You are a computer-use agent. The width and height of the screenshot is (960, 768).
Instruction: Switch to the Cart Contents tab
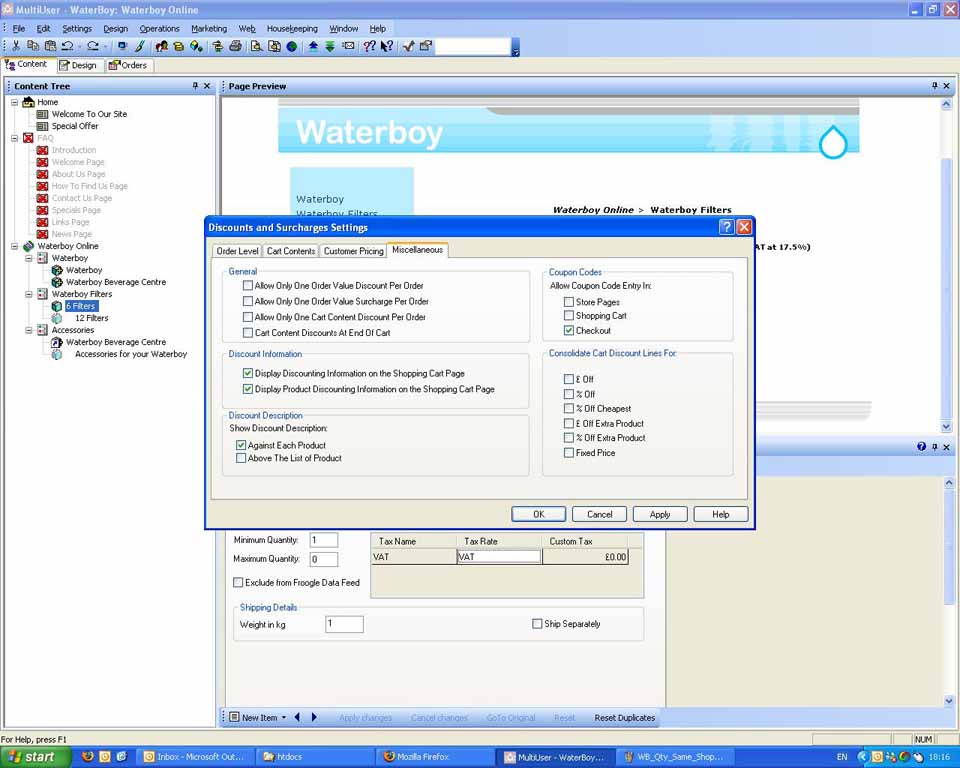[x=291, y=251]
